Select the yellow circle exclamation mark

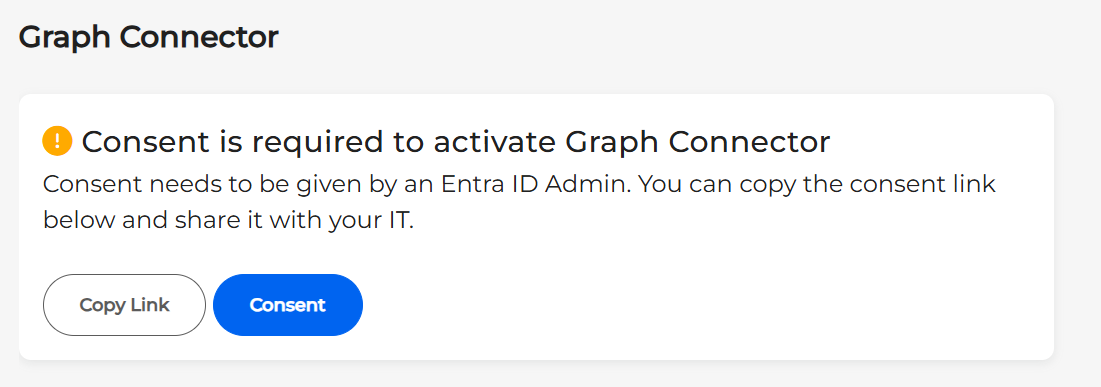[58, 140]
